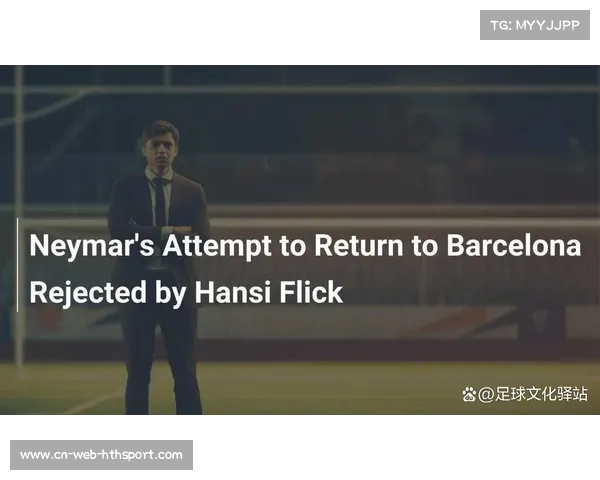
Task: Click the man's trouser legs on the pitch
Action: pos(163,364)
